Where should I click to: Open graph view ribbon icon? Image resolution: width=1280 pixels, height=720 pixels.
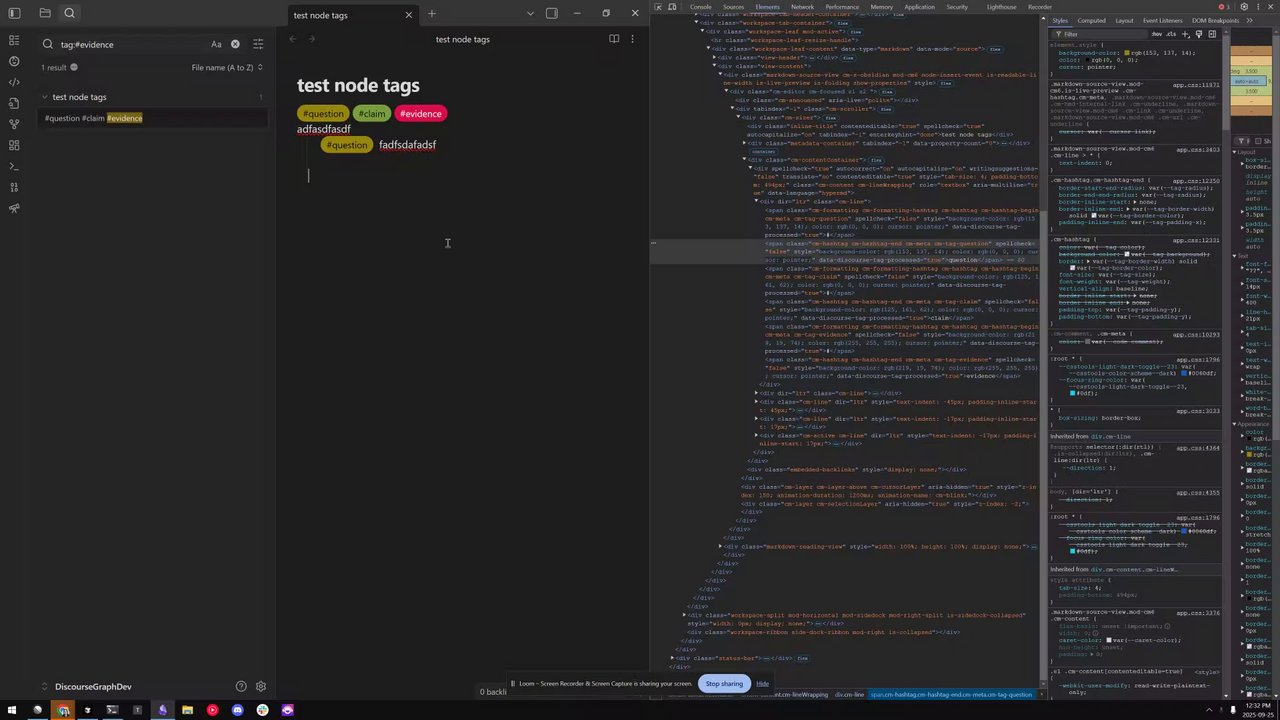click(14, 124)
